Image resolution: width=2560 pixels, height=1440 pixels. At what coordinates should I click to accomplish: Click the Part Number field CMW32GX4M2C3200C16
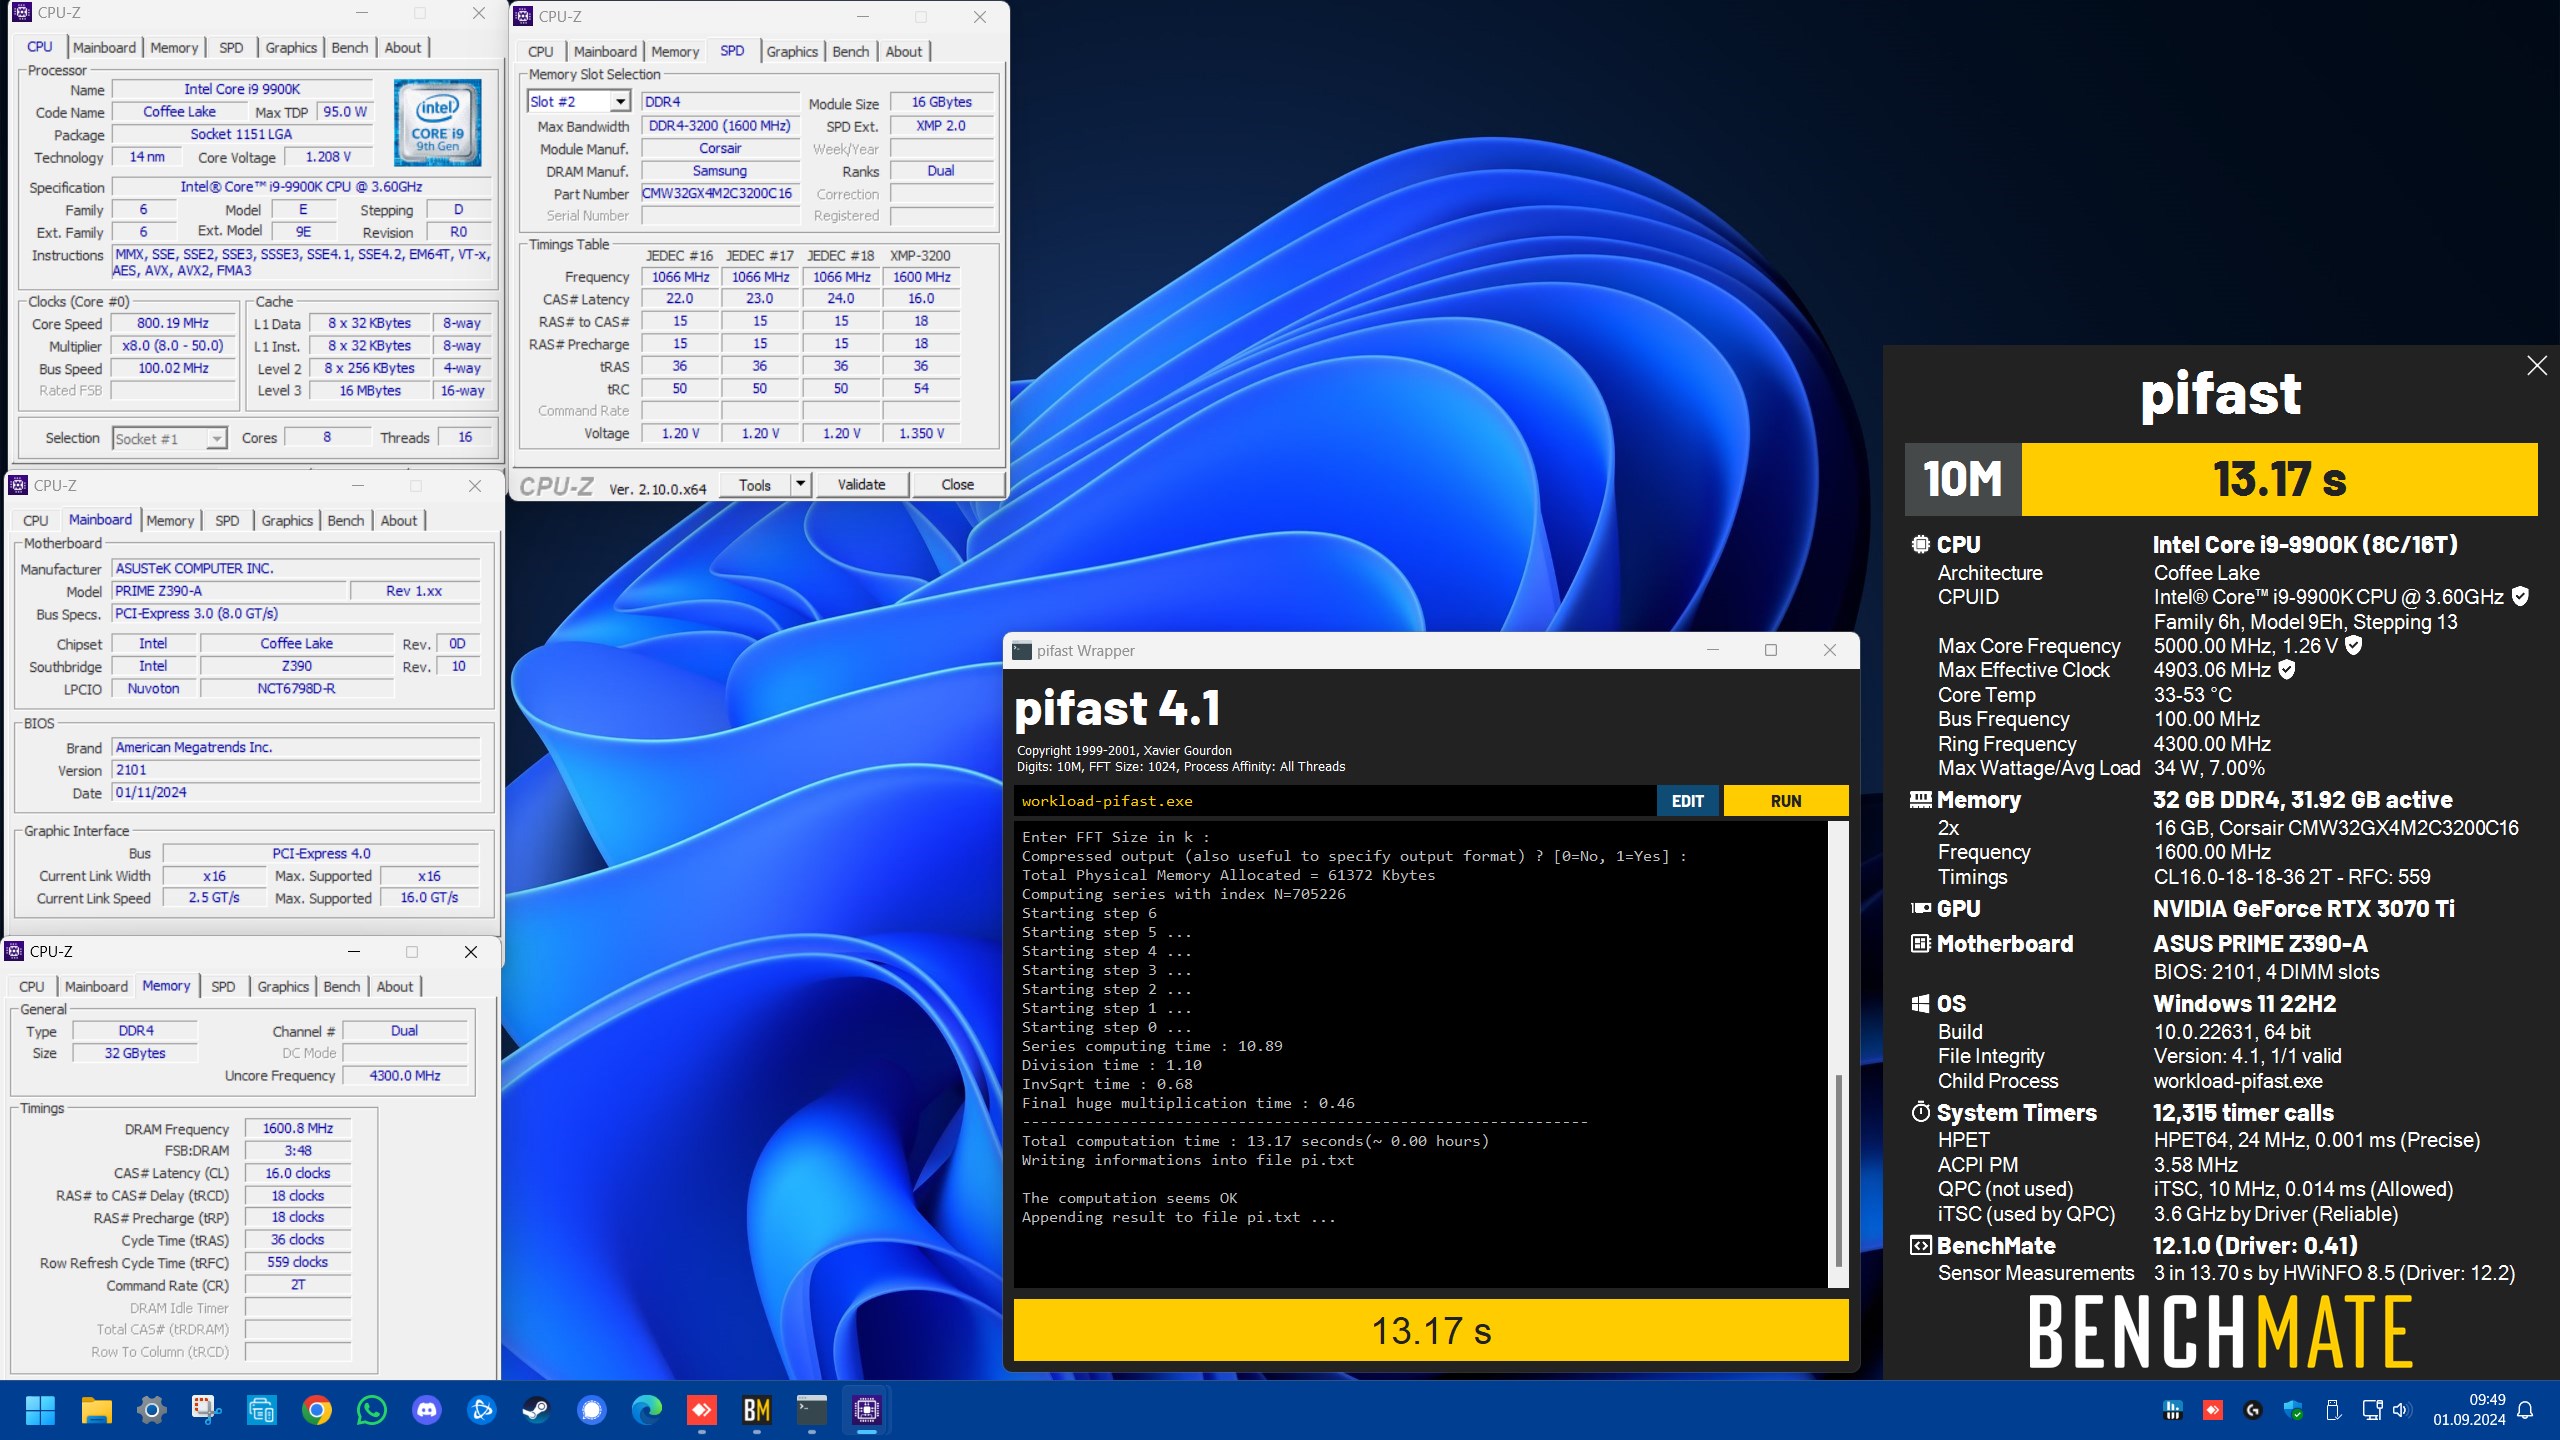pyautogui.click(x=719, y=194)
